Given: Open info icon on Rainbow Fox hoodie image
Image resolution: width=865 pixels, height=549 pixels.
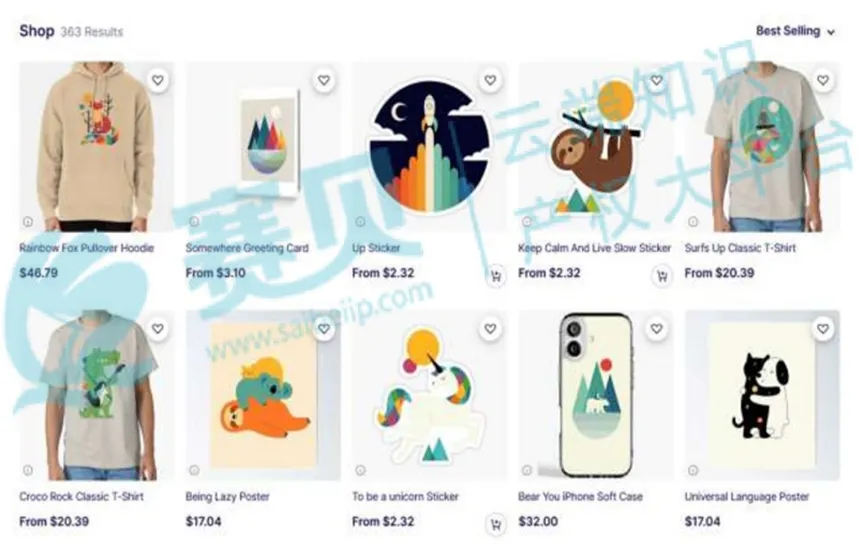Looking at the screenshot, I should [28, 222].
